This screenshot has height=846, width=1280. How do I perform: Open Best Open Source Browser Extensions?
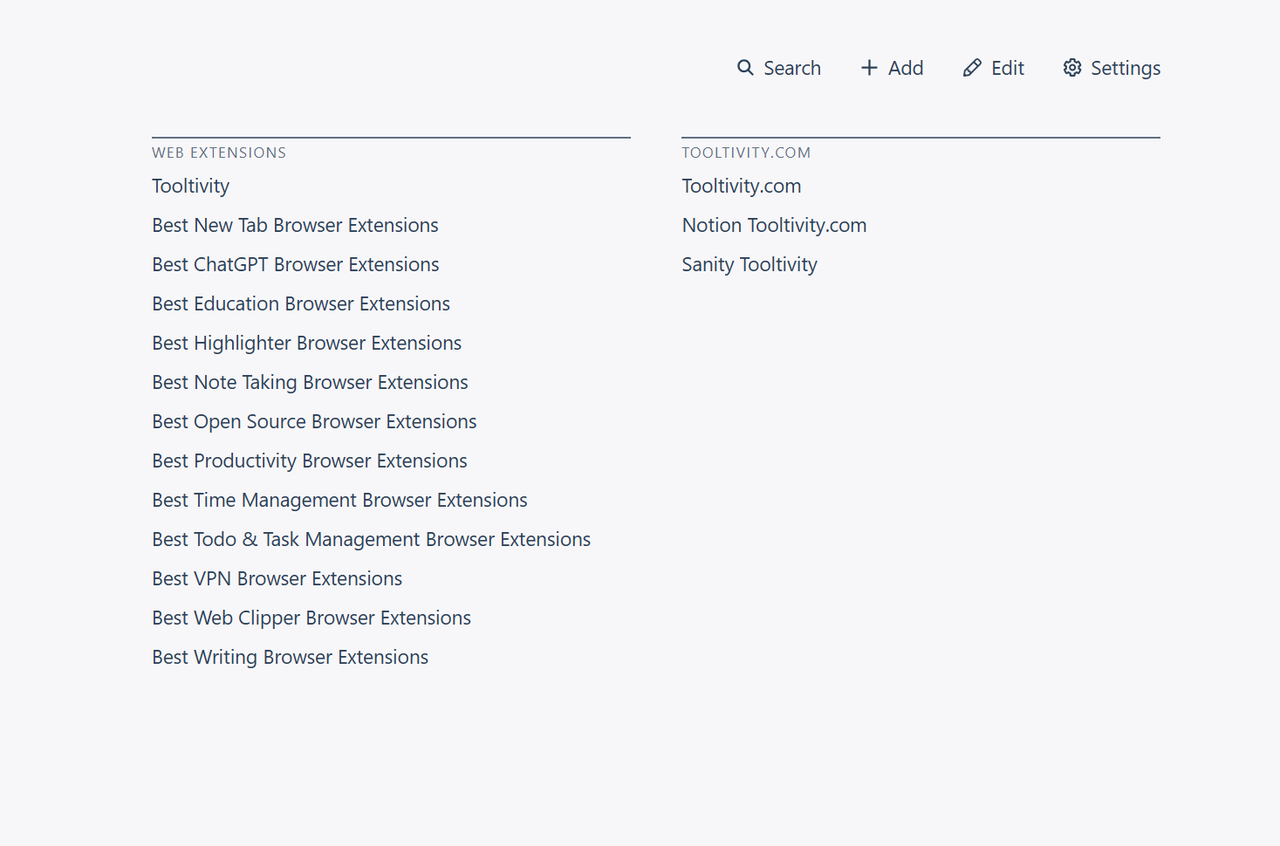(x=314, y=421)
